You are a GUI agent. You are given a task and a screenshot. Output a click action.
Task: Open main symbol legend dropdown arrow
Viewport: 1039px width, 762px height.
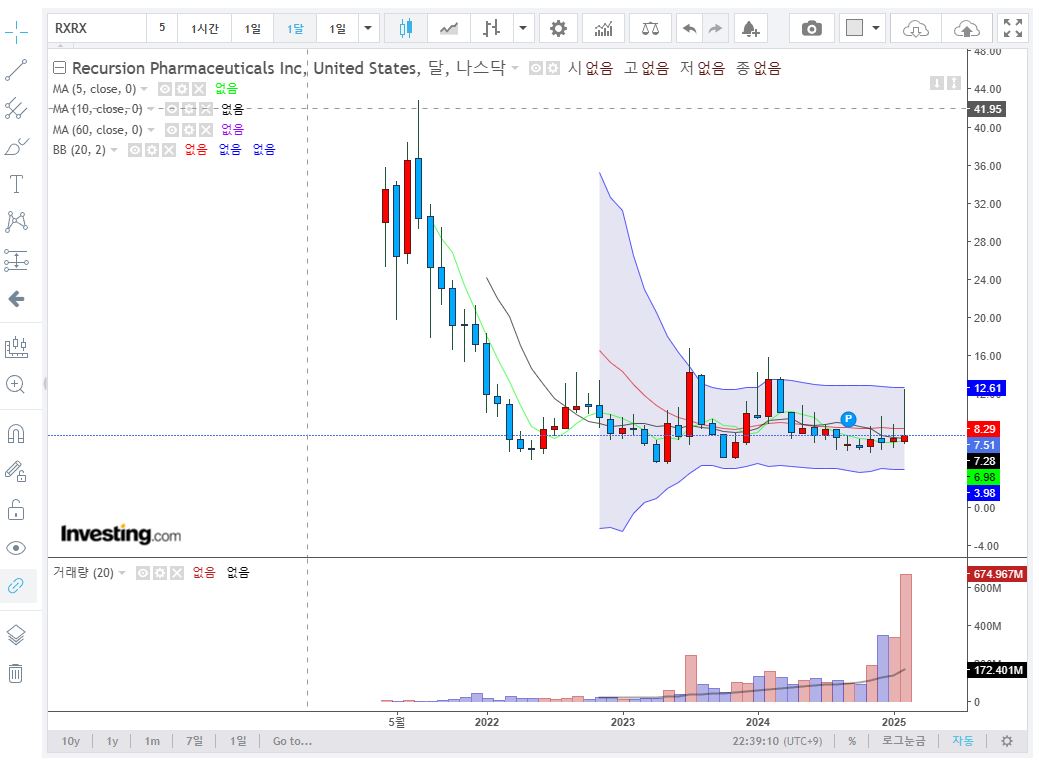click(x=515, y=68)
